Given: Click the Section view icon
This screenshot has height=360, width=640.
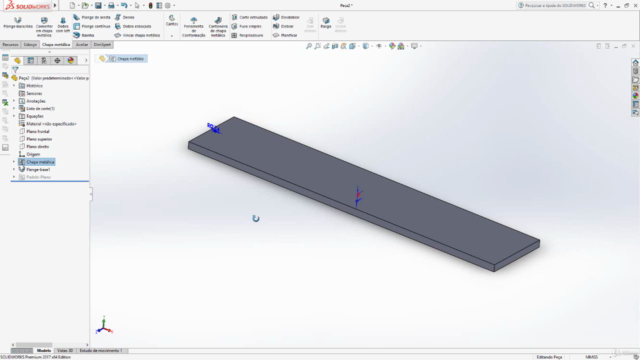Looking at the screenshot, I should tap(335, 46).
